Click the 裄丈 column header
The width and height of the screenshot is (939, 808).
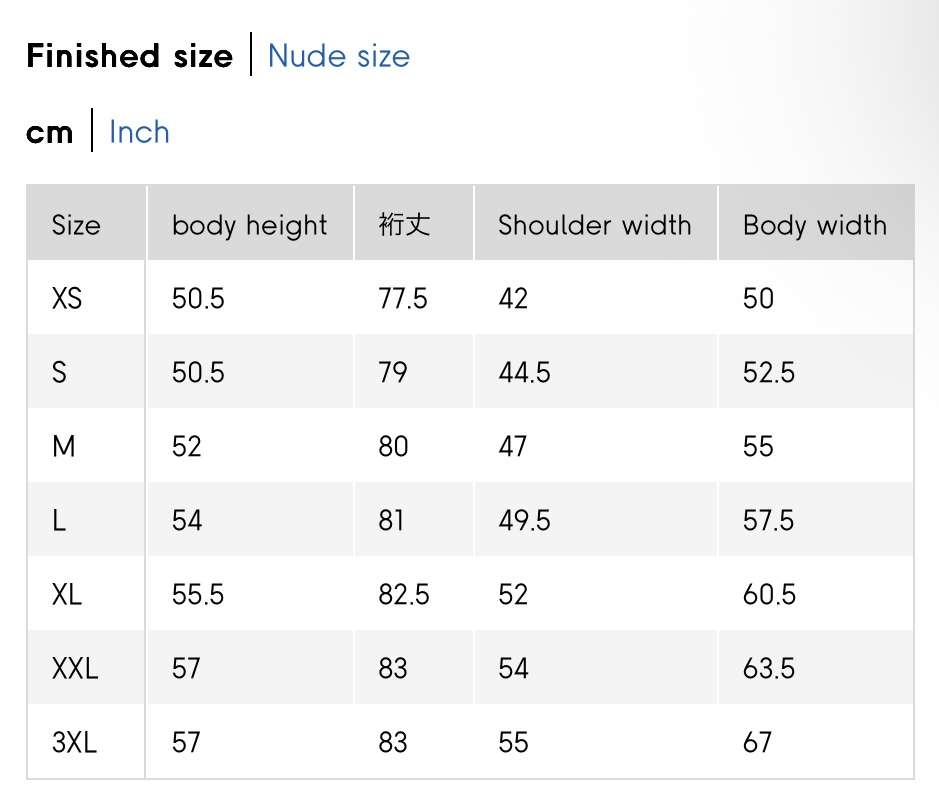point(404,225)
